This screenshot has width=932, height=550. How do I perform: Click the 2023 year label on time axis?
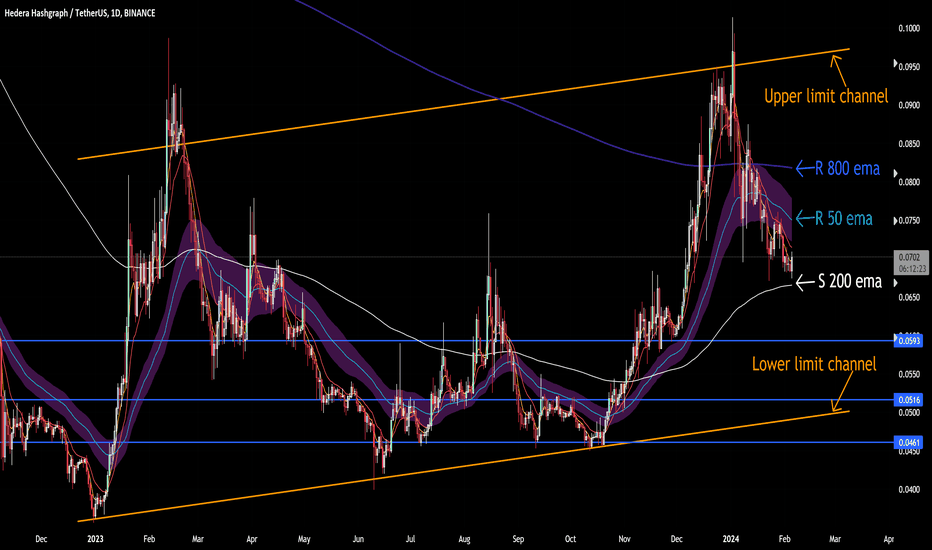(95, 539)
